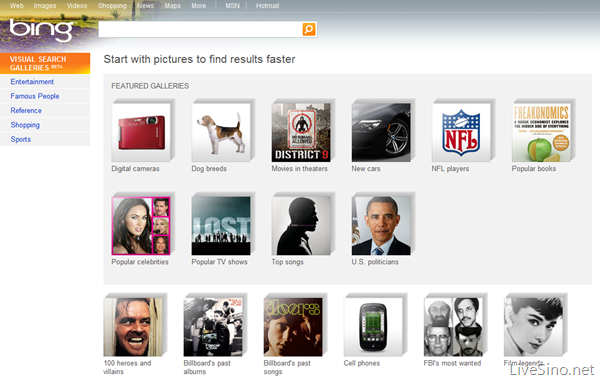Click the 'Top songs' caption
600x381 pixels.
pyautogui.click(x=287, y=262)
